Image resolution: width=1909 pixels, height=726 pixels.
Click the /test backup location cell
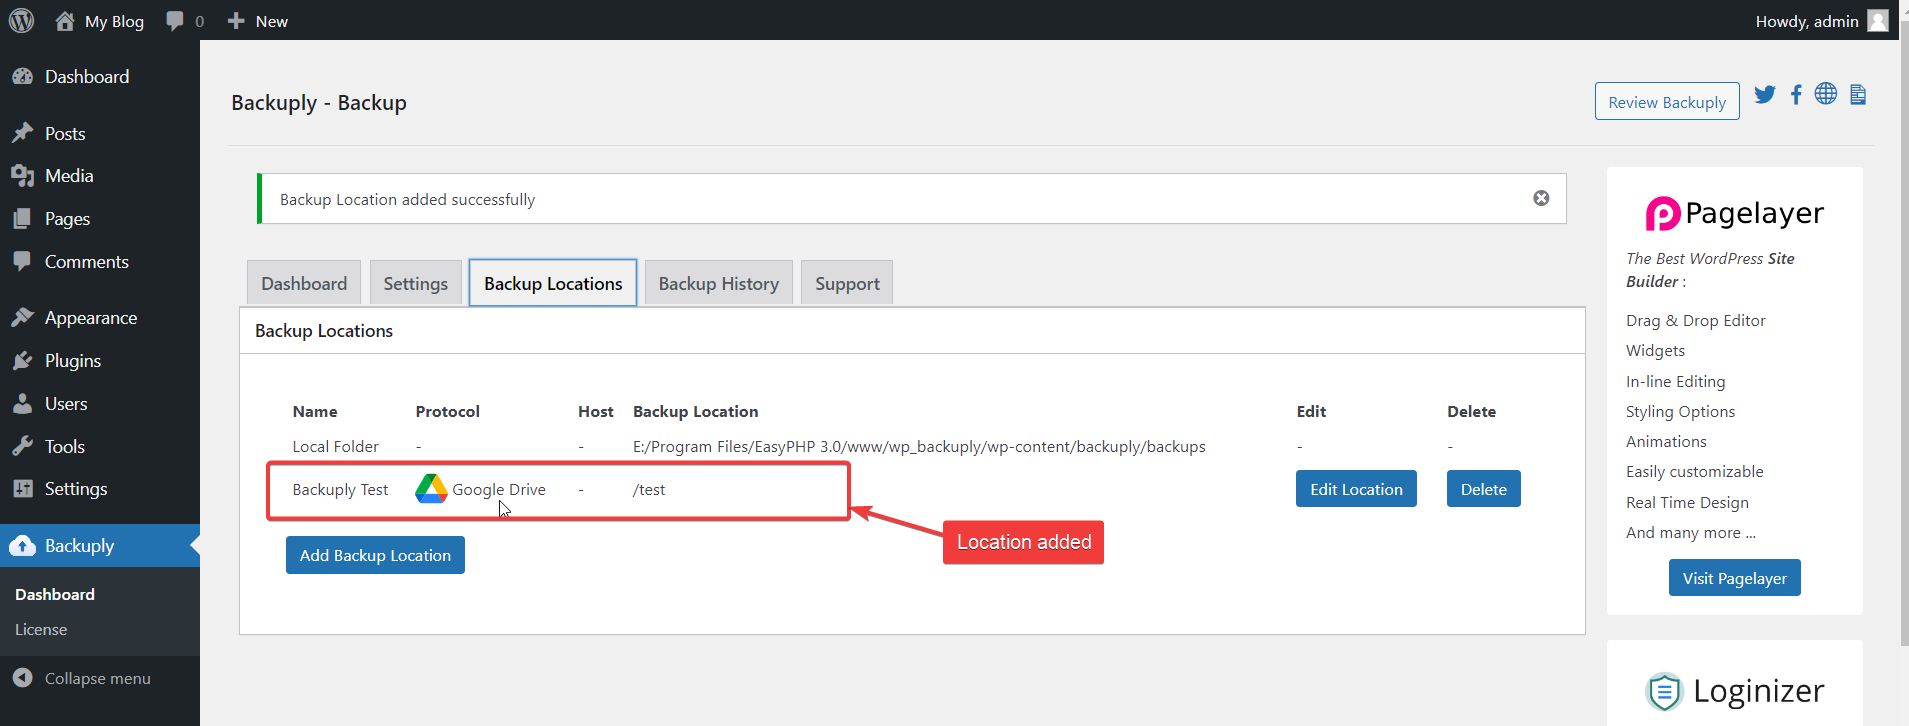point(649,489)
